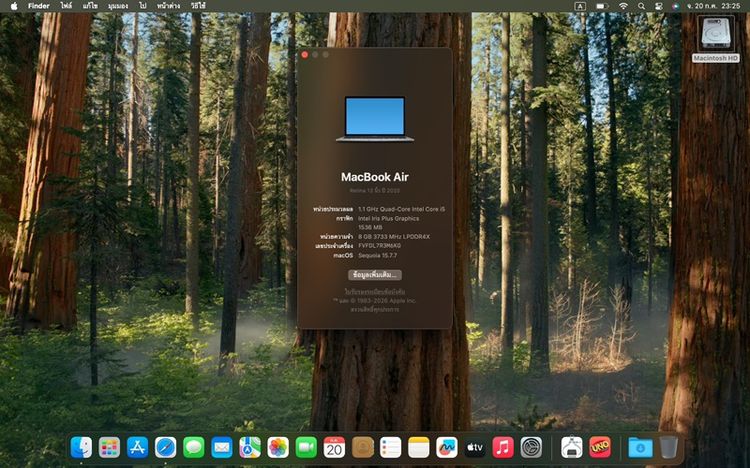Click the 1536 MB graphics memory value

(370, 227)
